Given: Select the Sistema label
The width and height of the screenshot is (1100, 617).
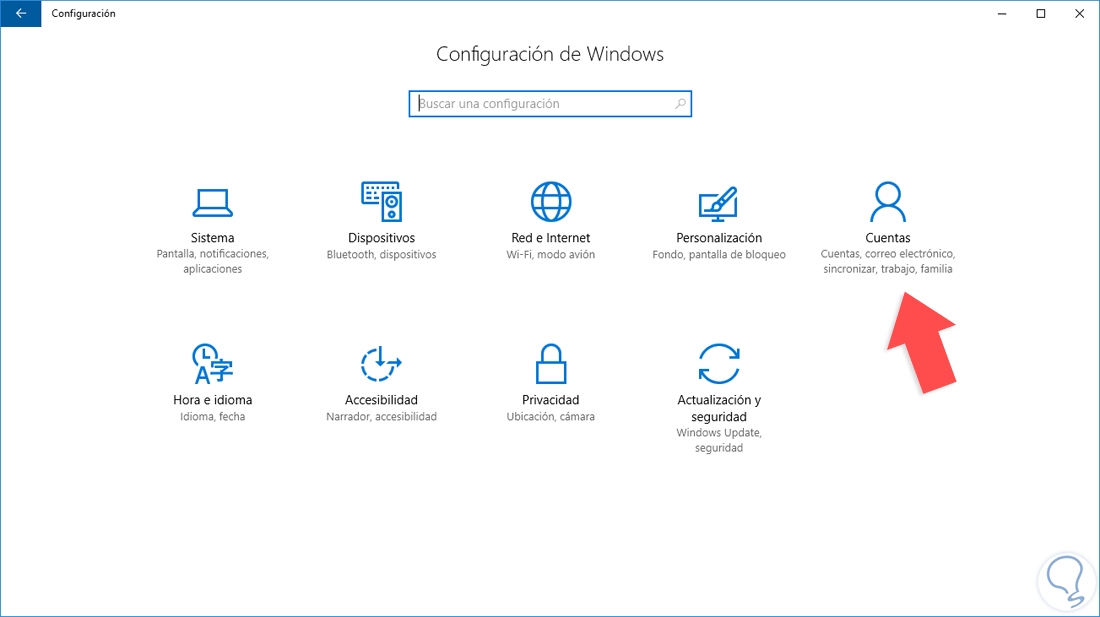Looking at the screenshot, I should click(x=213, y=238).
